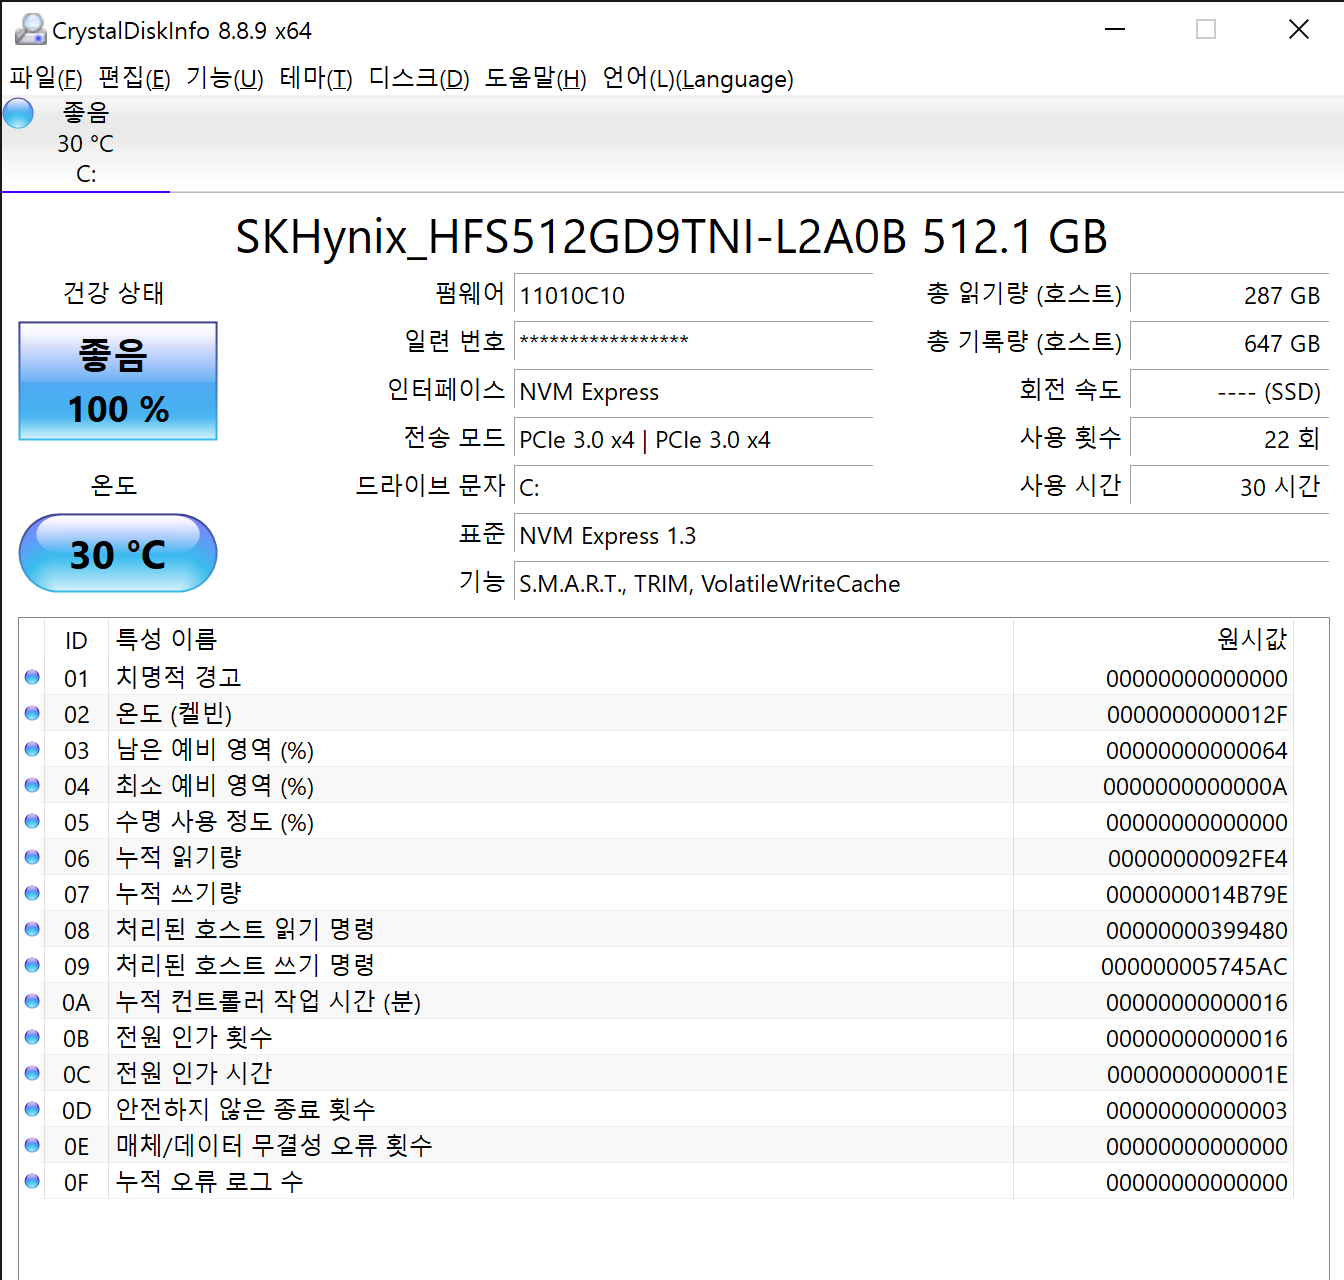Click the 좋음 100 % health status button
This screenshot has width=1344, height=1280.
(118, 381)
